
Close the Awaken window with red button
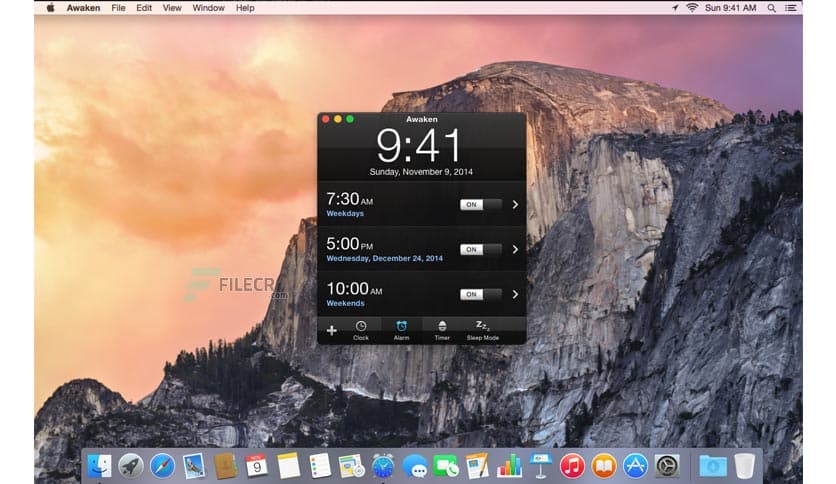click(326, 119)
